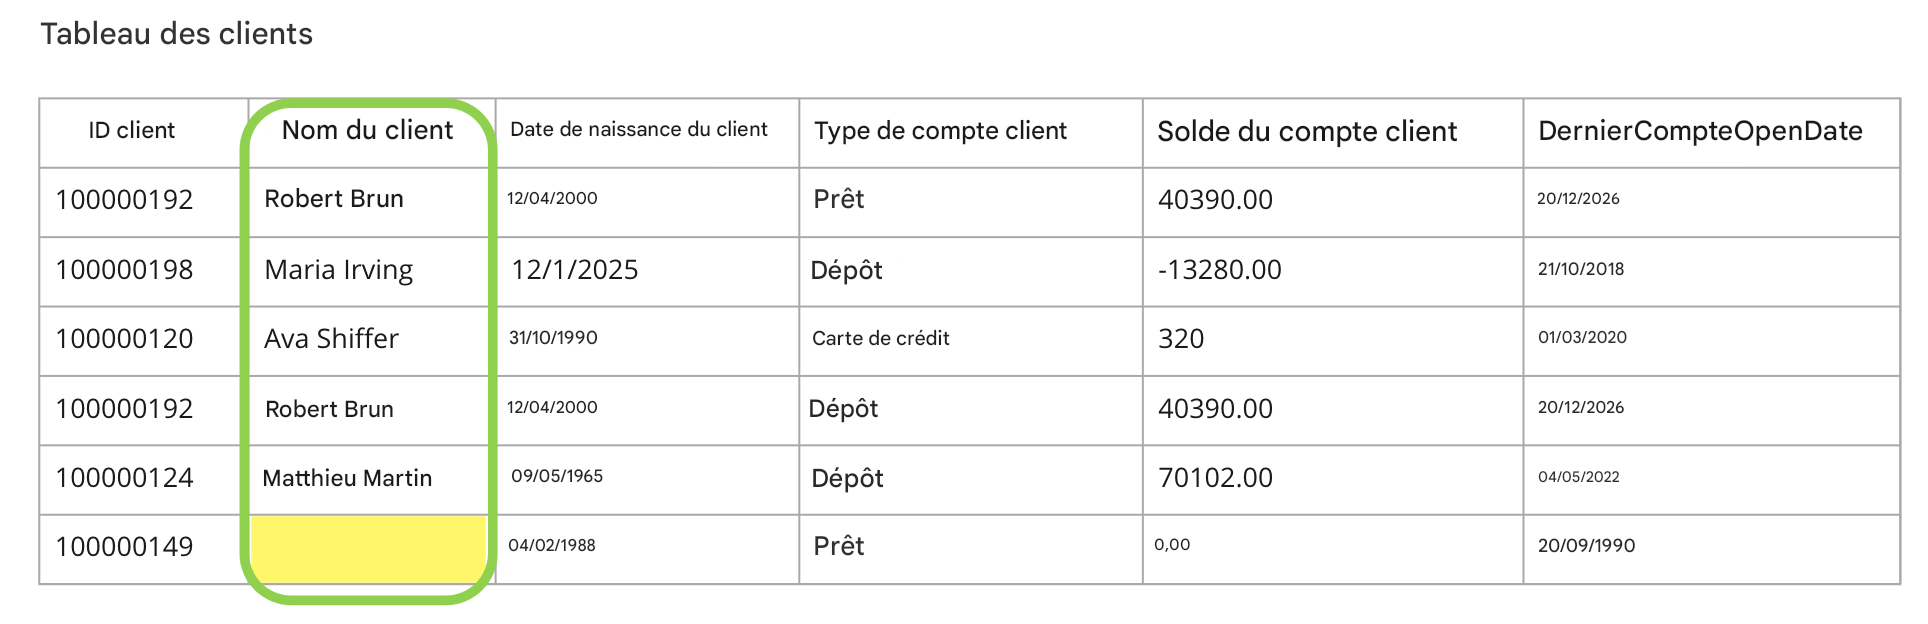Select the birth date 31/10/1990
Screen dimensions: 1928x624
(x=553, y=338)
